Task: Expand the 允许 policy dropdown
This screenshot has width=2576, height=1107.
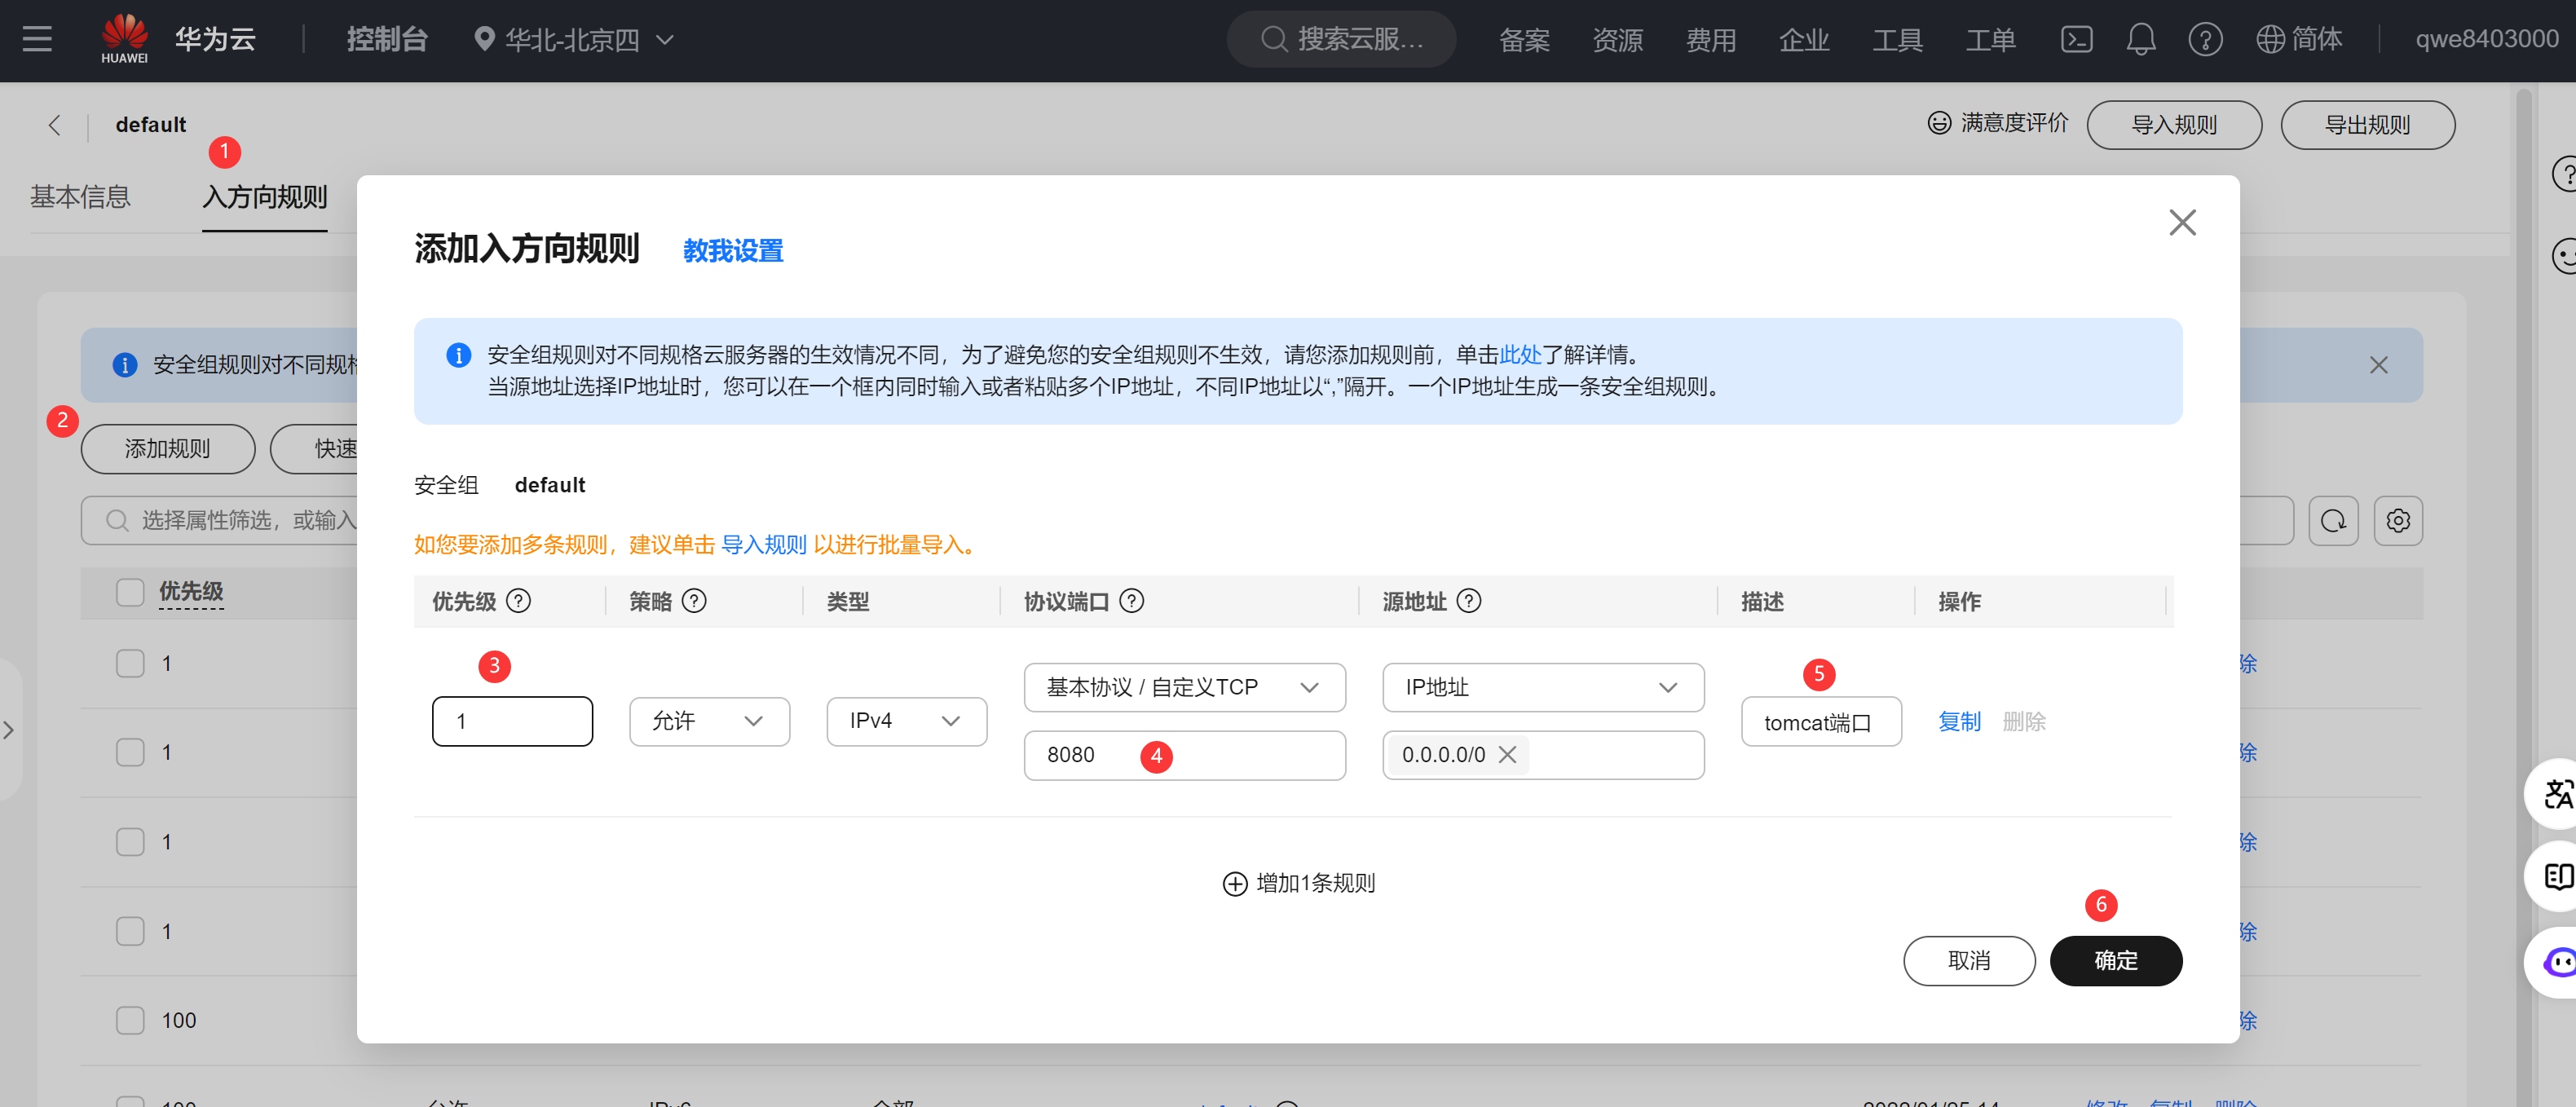Action: [708, 721]
